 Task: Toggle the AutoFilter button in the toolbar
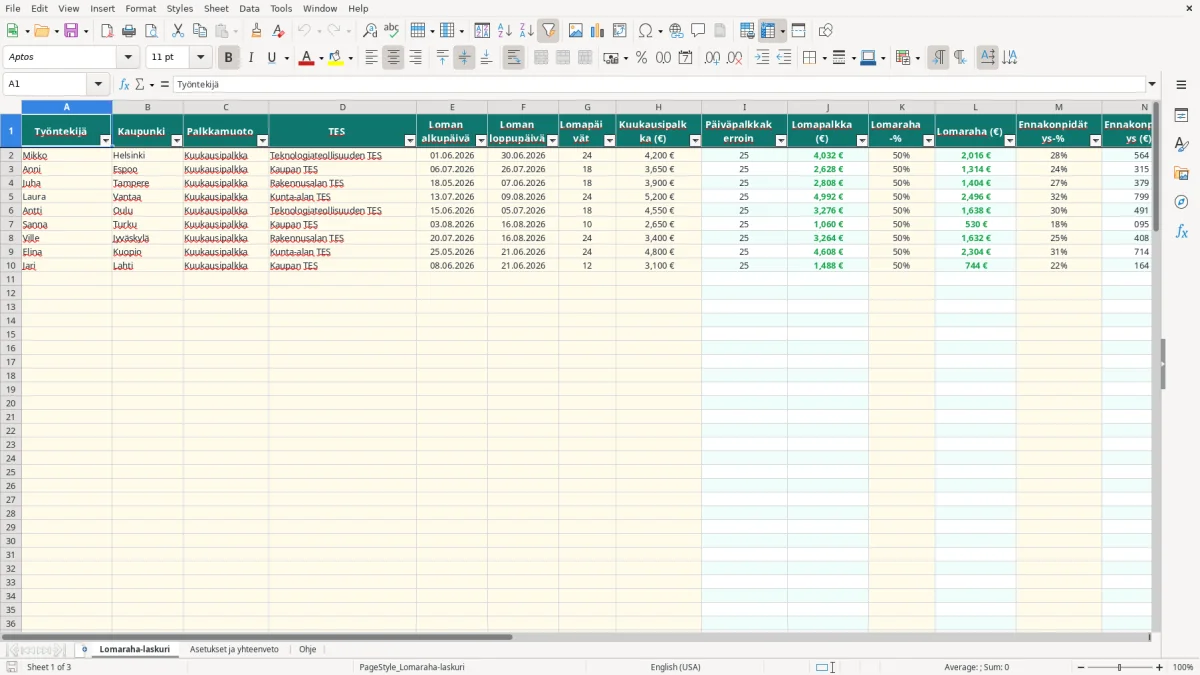pyautogui.click(x=548, y=31)
